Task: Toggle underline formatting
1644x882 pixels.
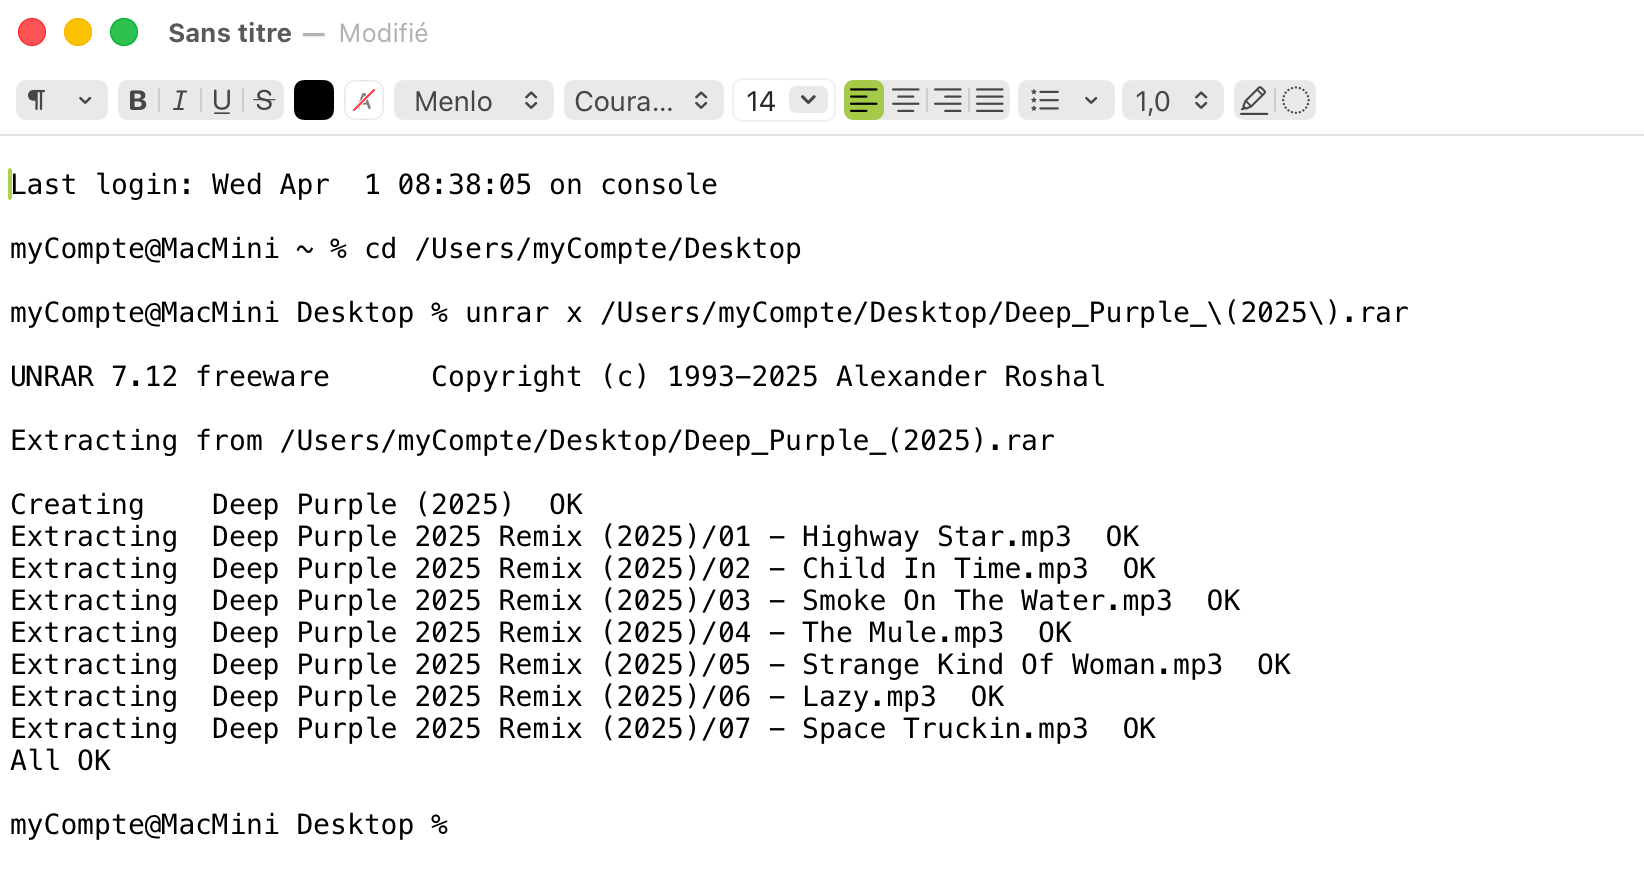Action: (x=222, y=101)
